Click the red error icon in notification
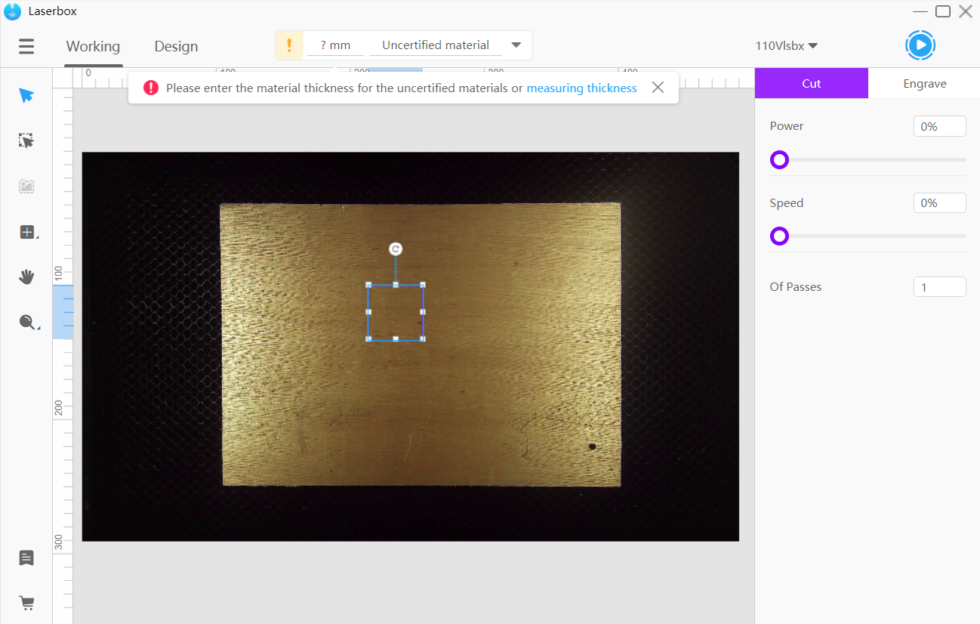 point(151,88)
